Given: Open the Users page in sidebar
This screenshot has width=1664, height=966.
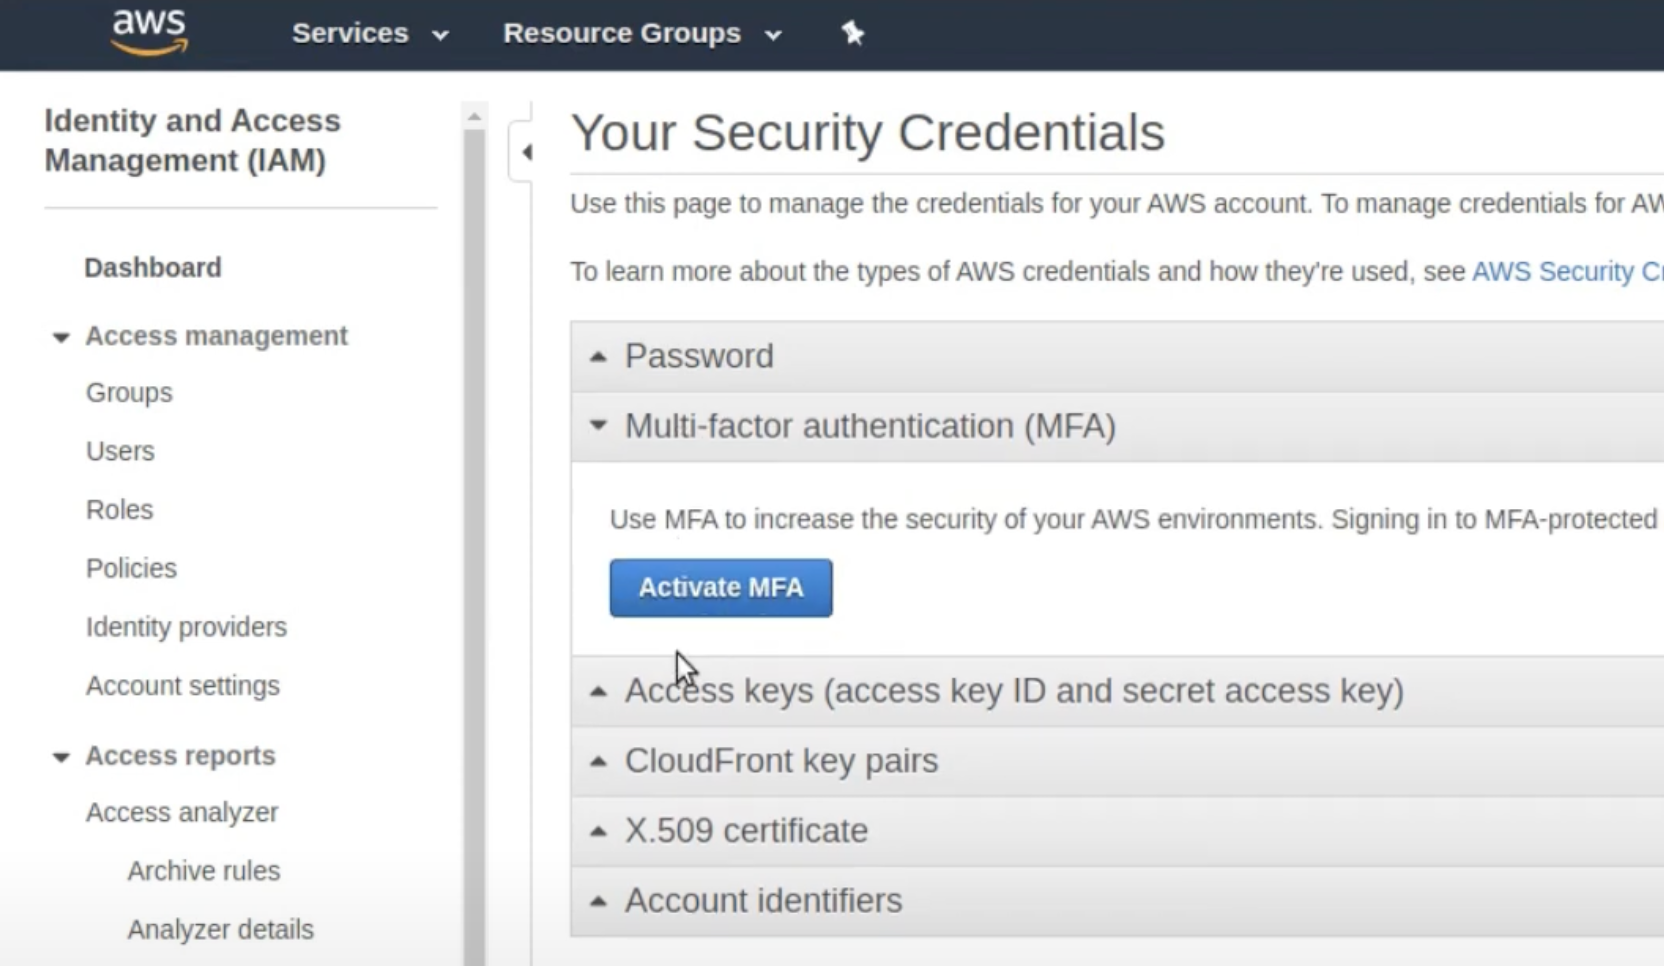Looking at the screenshot, I should (120, 451).
